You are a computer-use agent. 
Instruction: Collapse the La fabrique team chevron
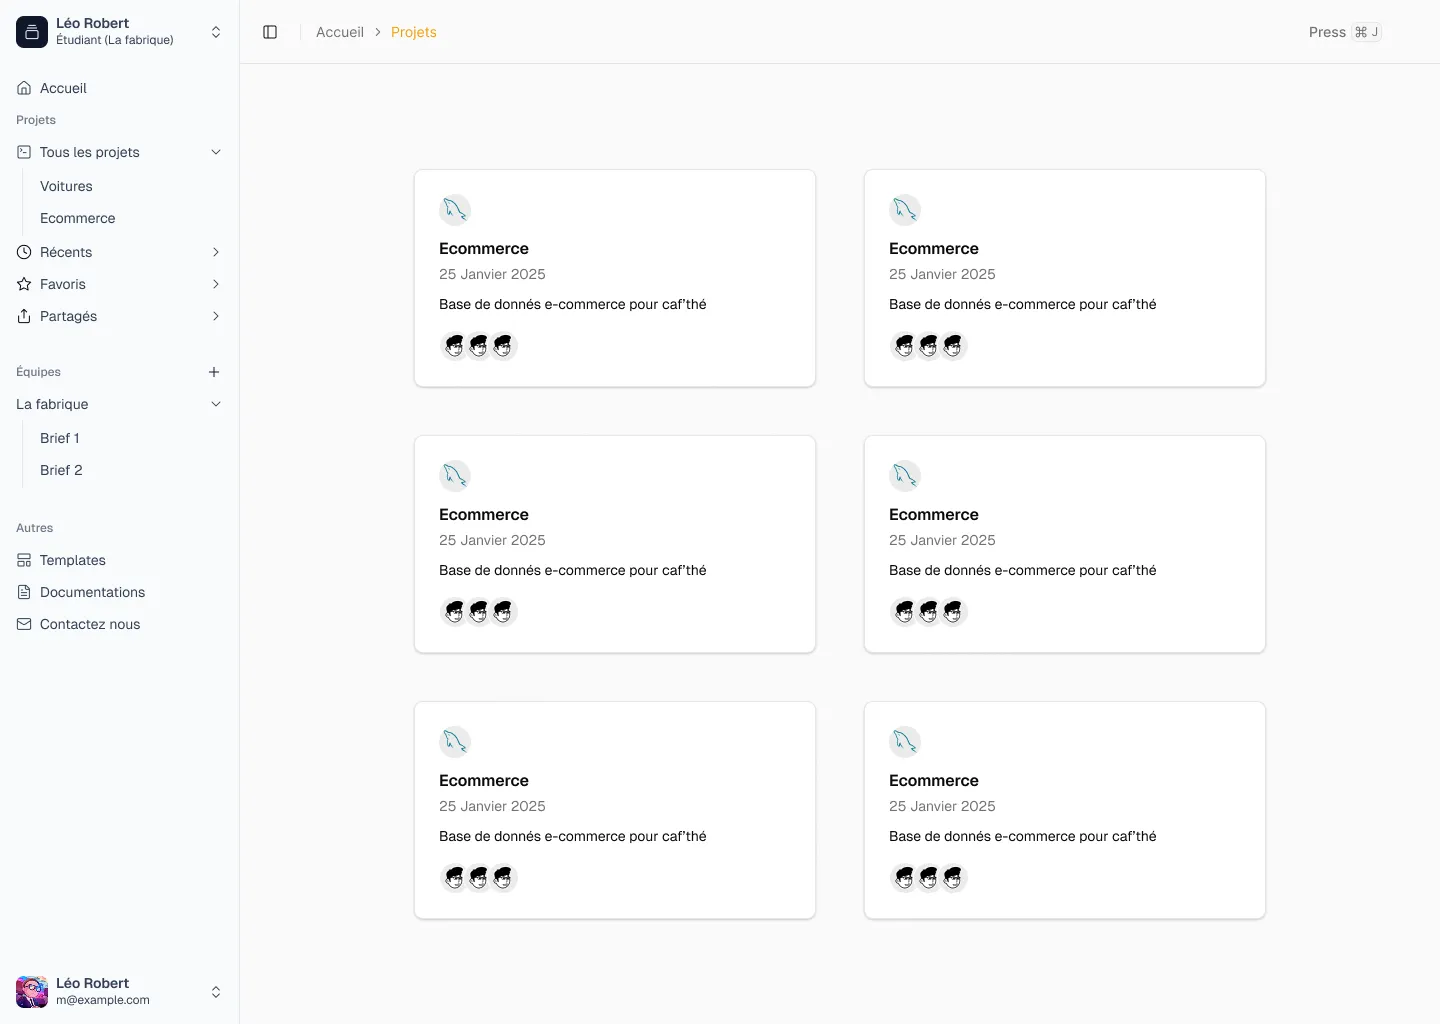(216, 404)
